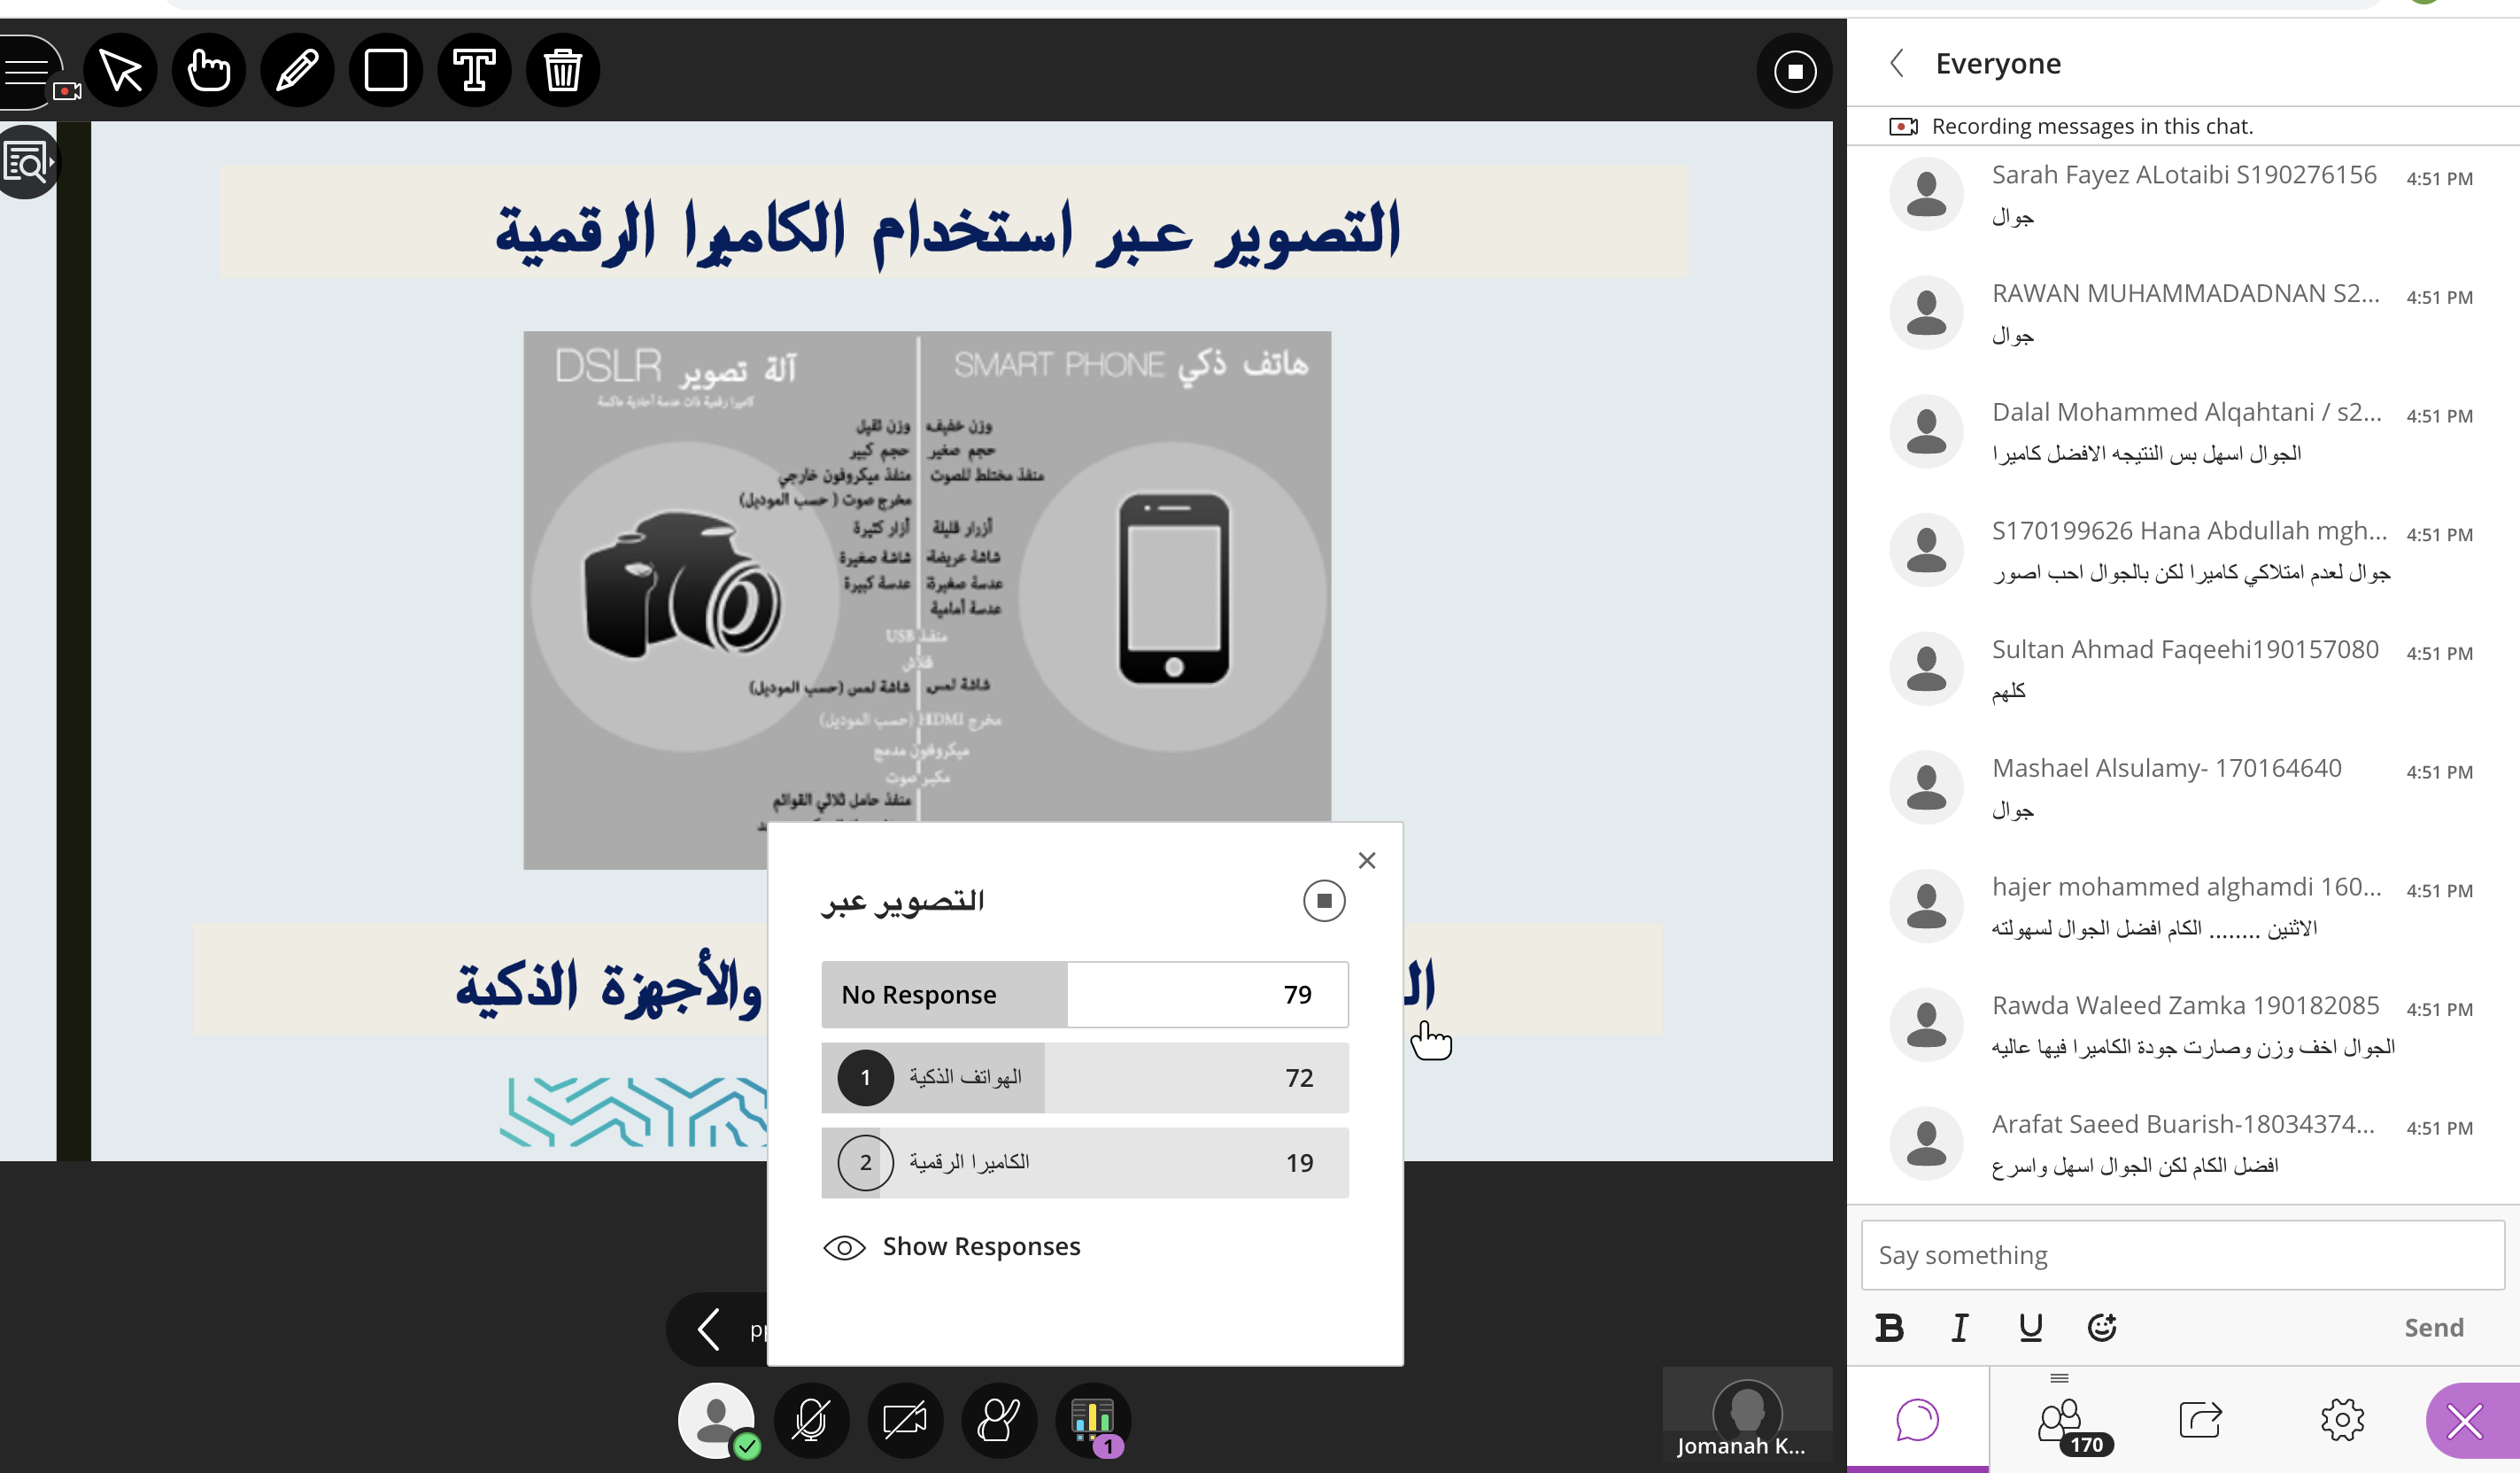Select the Text annotation tool

click(x=474, y=71)
